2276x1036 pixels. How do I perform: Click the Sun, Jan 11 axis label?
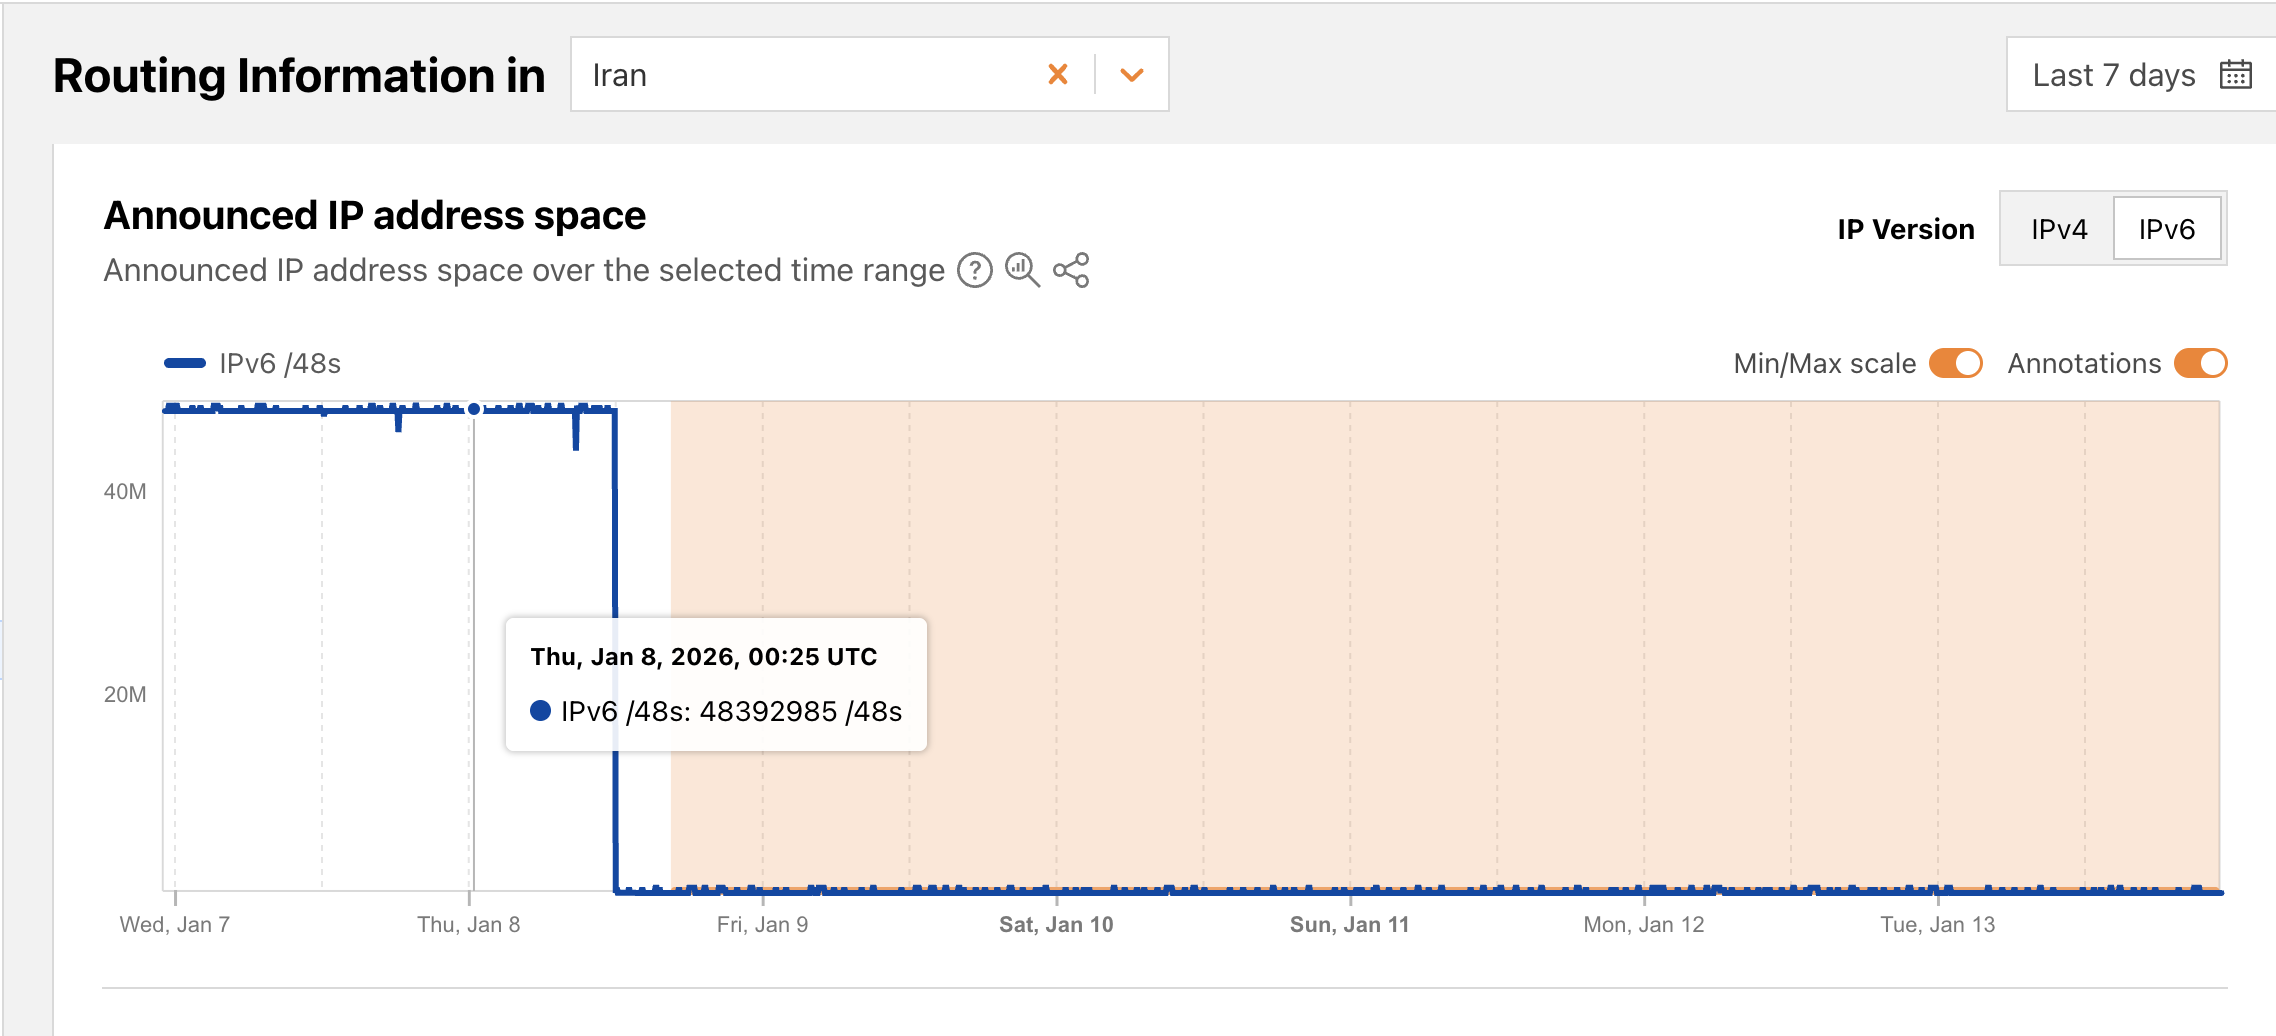[1349, 924]
